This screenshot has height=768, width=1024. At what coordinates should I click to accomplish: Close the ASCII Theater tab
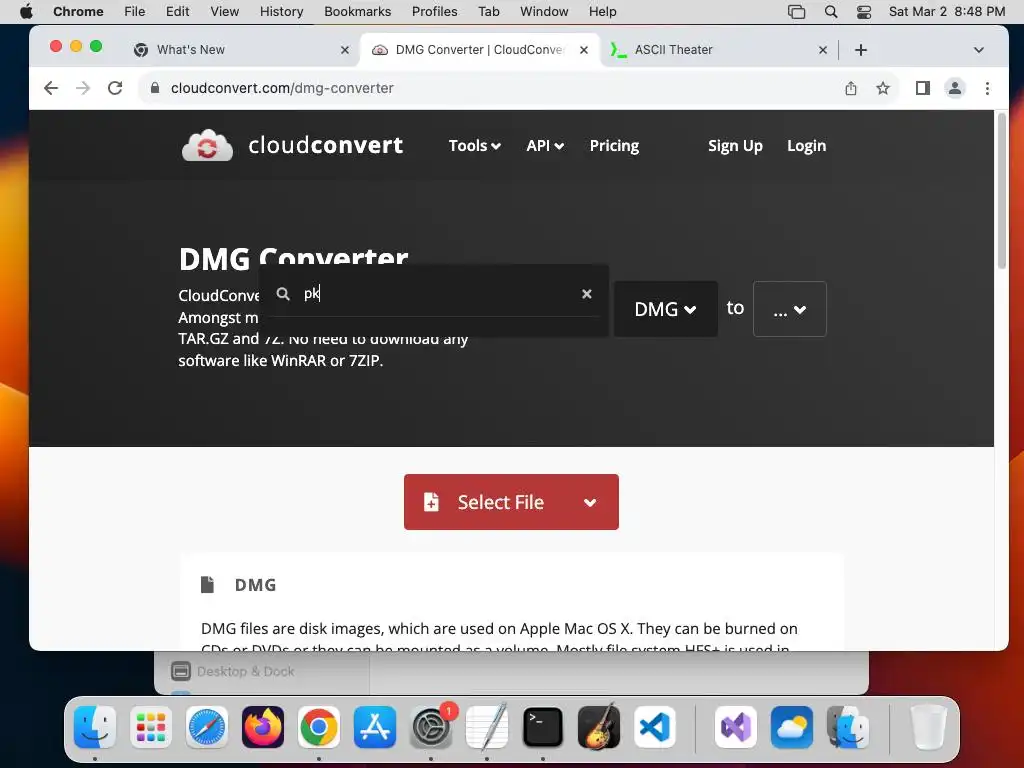pos(823,50)
